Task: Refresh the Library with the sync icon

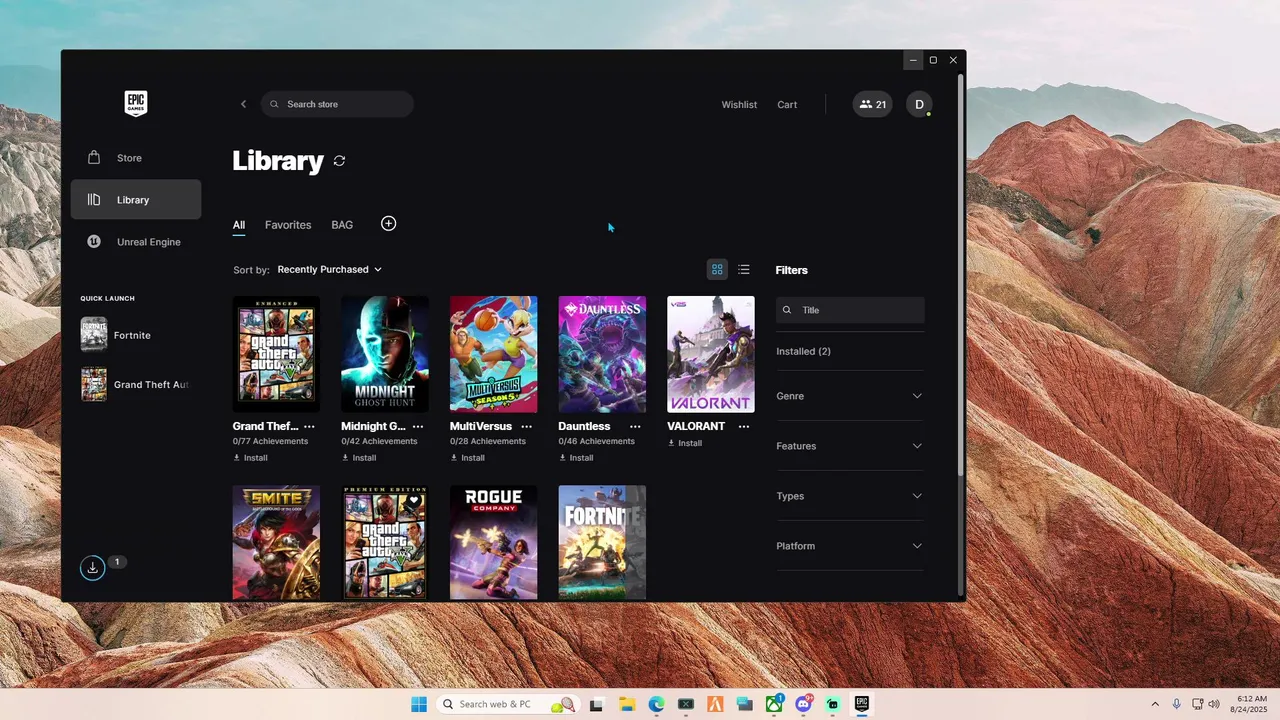Action: pos(339,161)
